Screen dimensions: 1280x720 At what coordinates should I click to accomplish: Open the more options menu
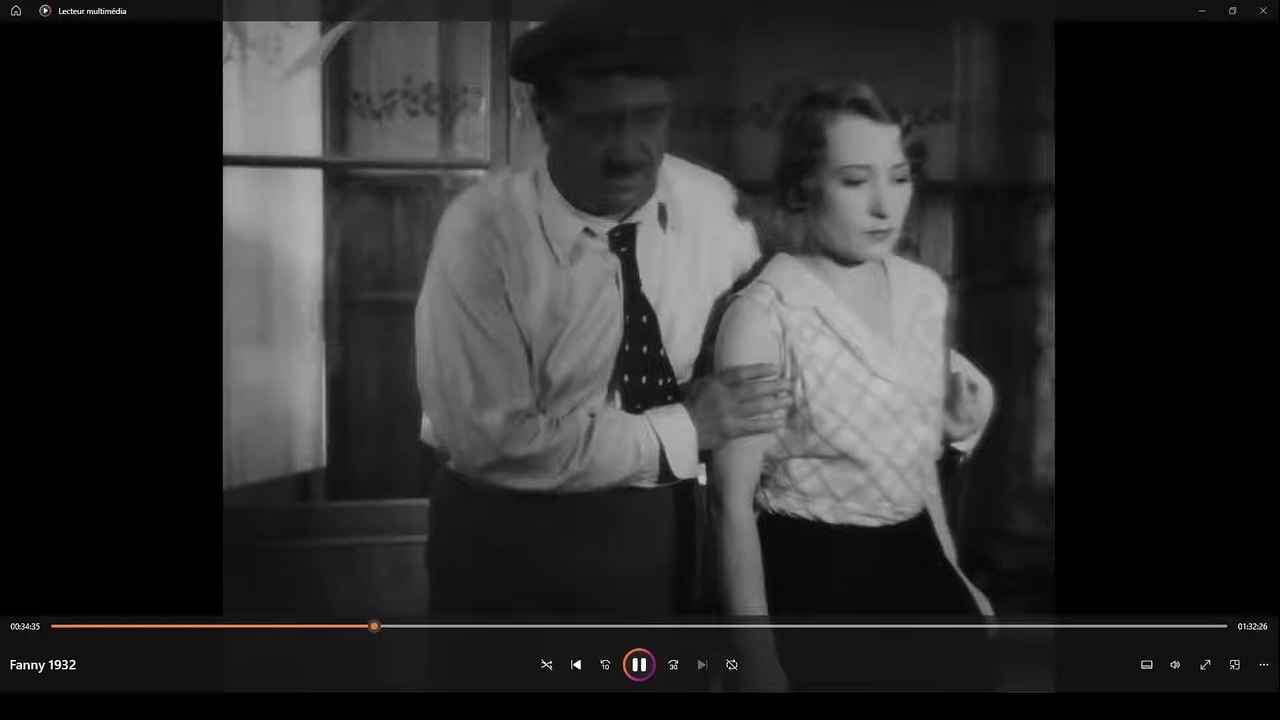(x=1264, y=665)
